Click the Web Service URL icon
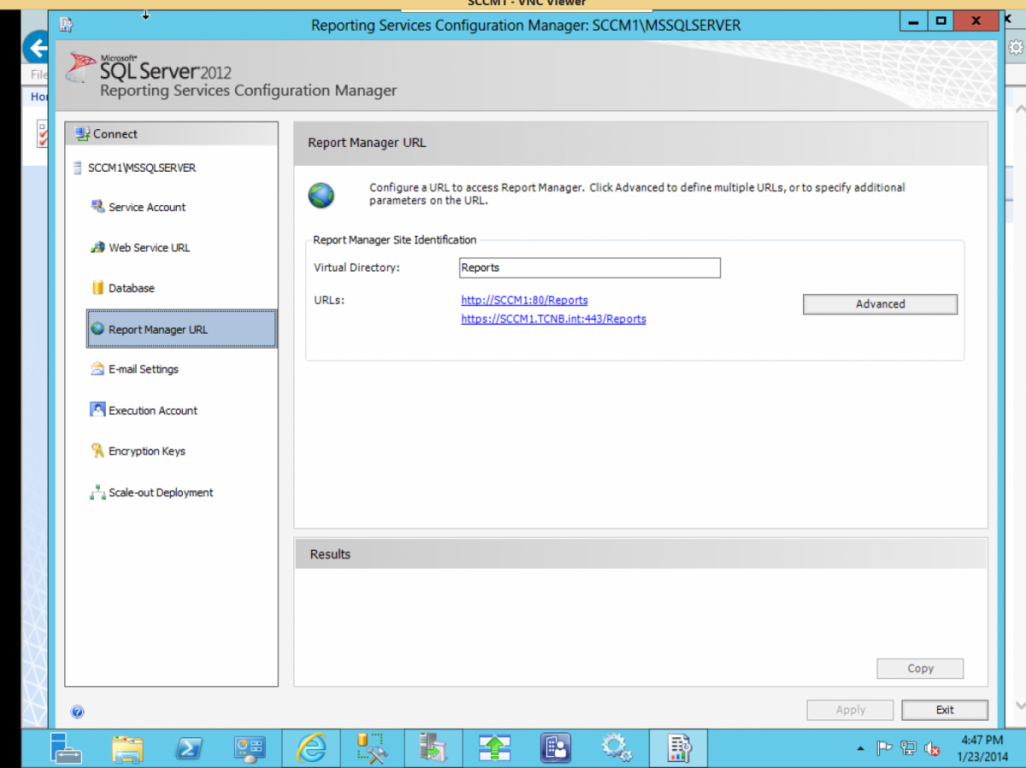Viewport: 1026px width, 768px height. [x=97, y=247]
